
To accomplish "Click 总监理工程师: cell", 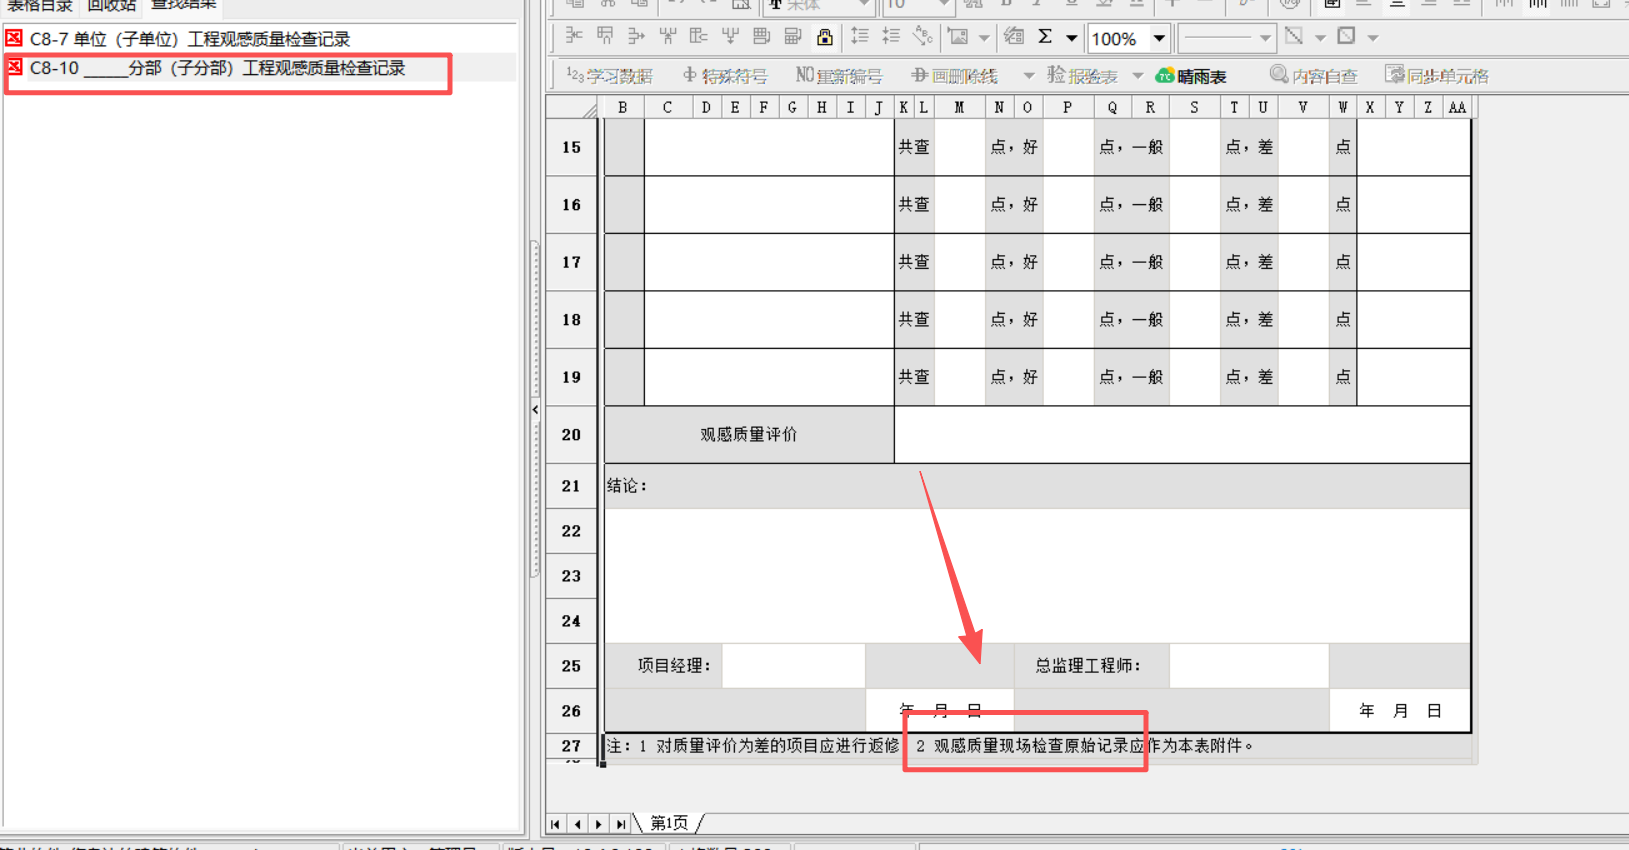I will click(x=1091, y=666).
